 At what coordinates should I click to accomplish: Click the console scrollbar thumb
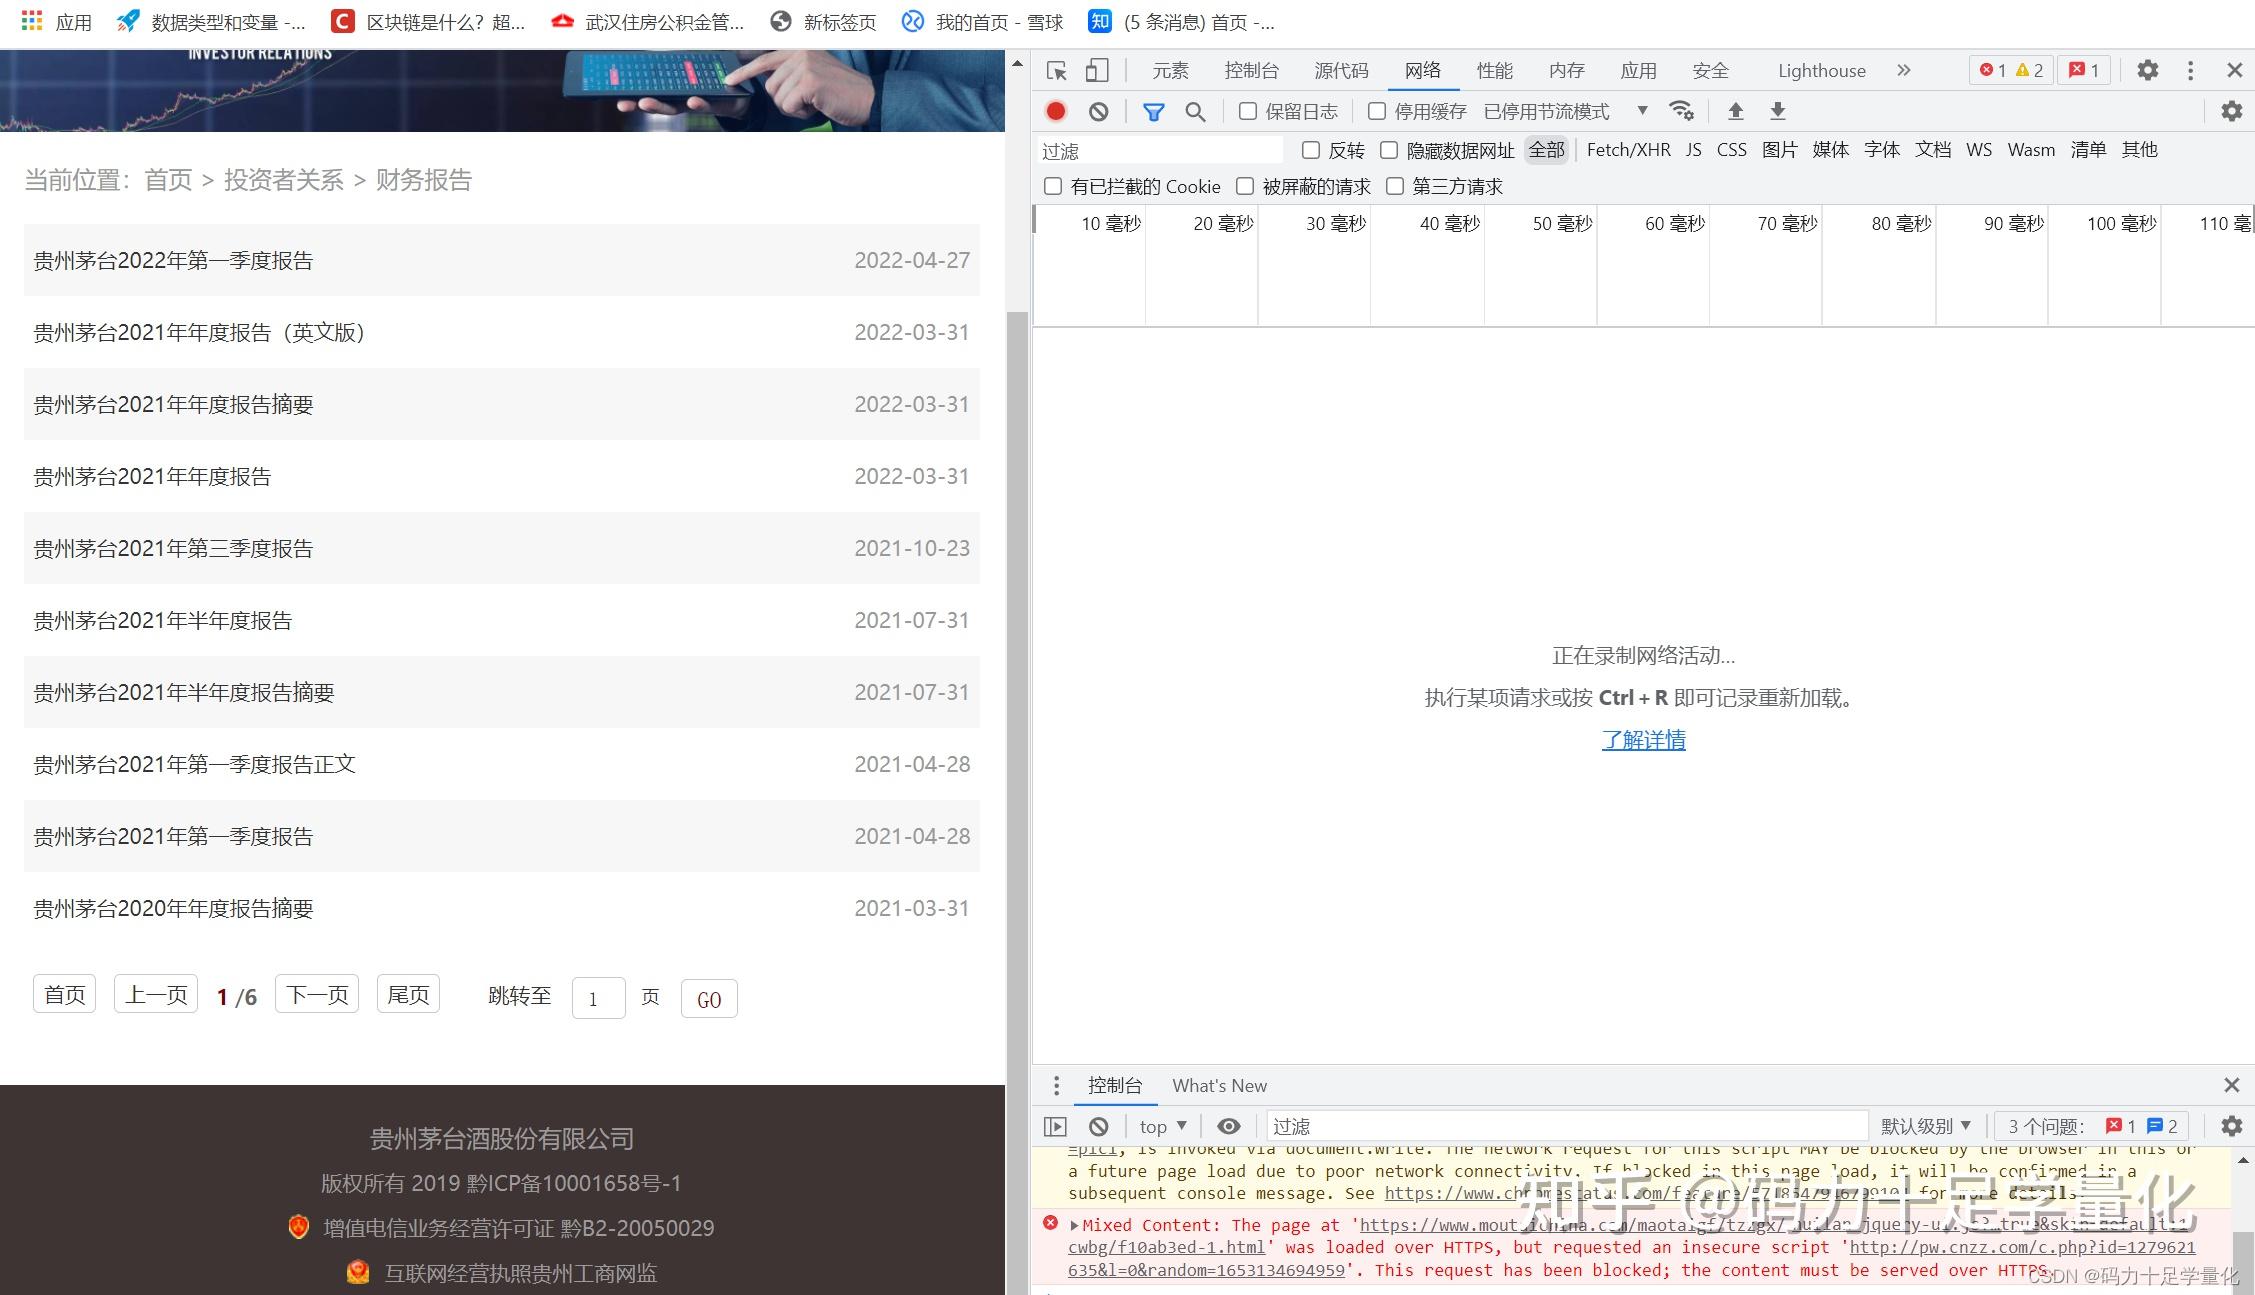point(2243,1262)
